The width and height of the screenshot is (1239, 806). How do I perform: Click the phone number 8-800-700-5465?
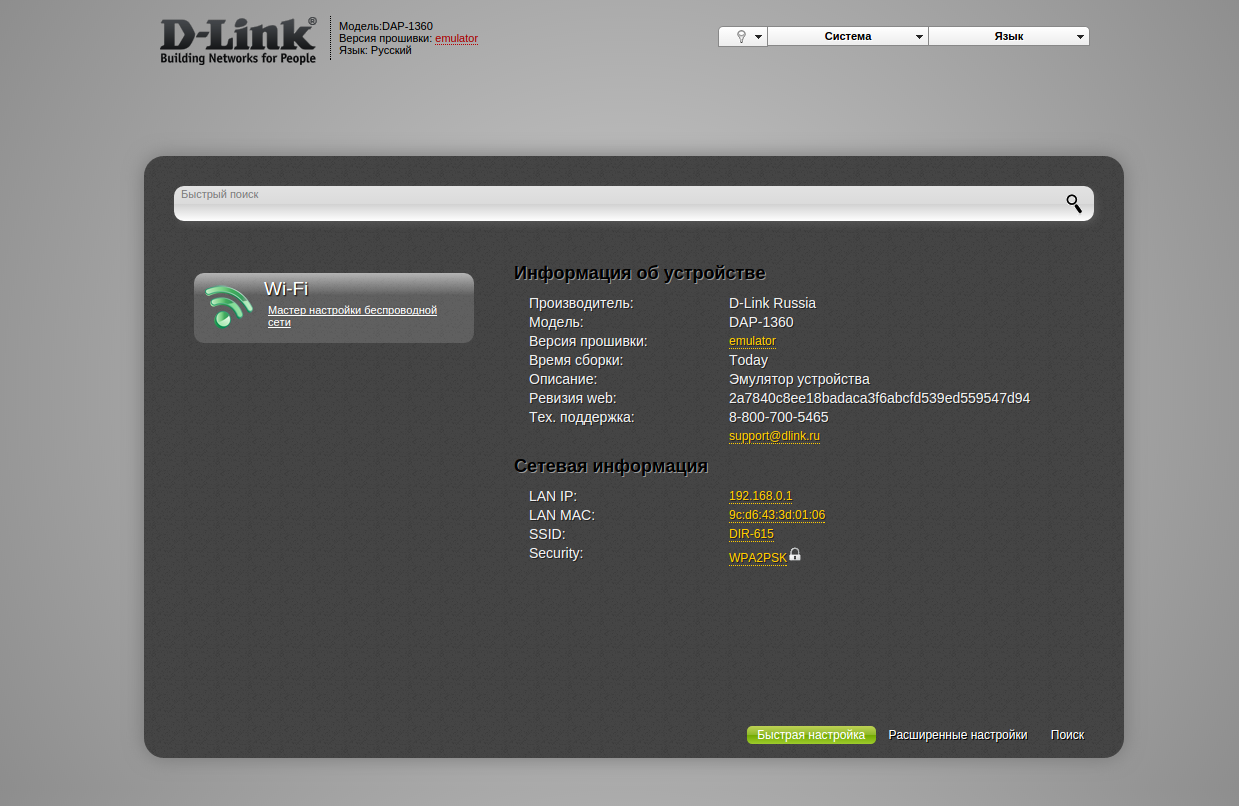[778, 417]
